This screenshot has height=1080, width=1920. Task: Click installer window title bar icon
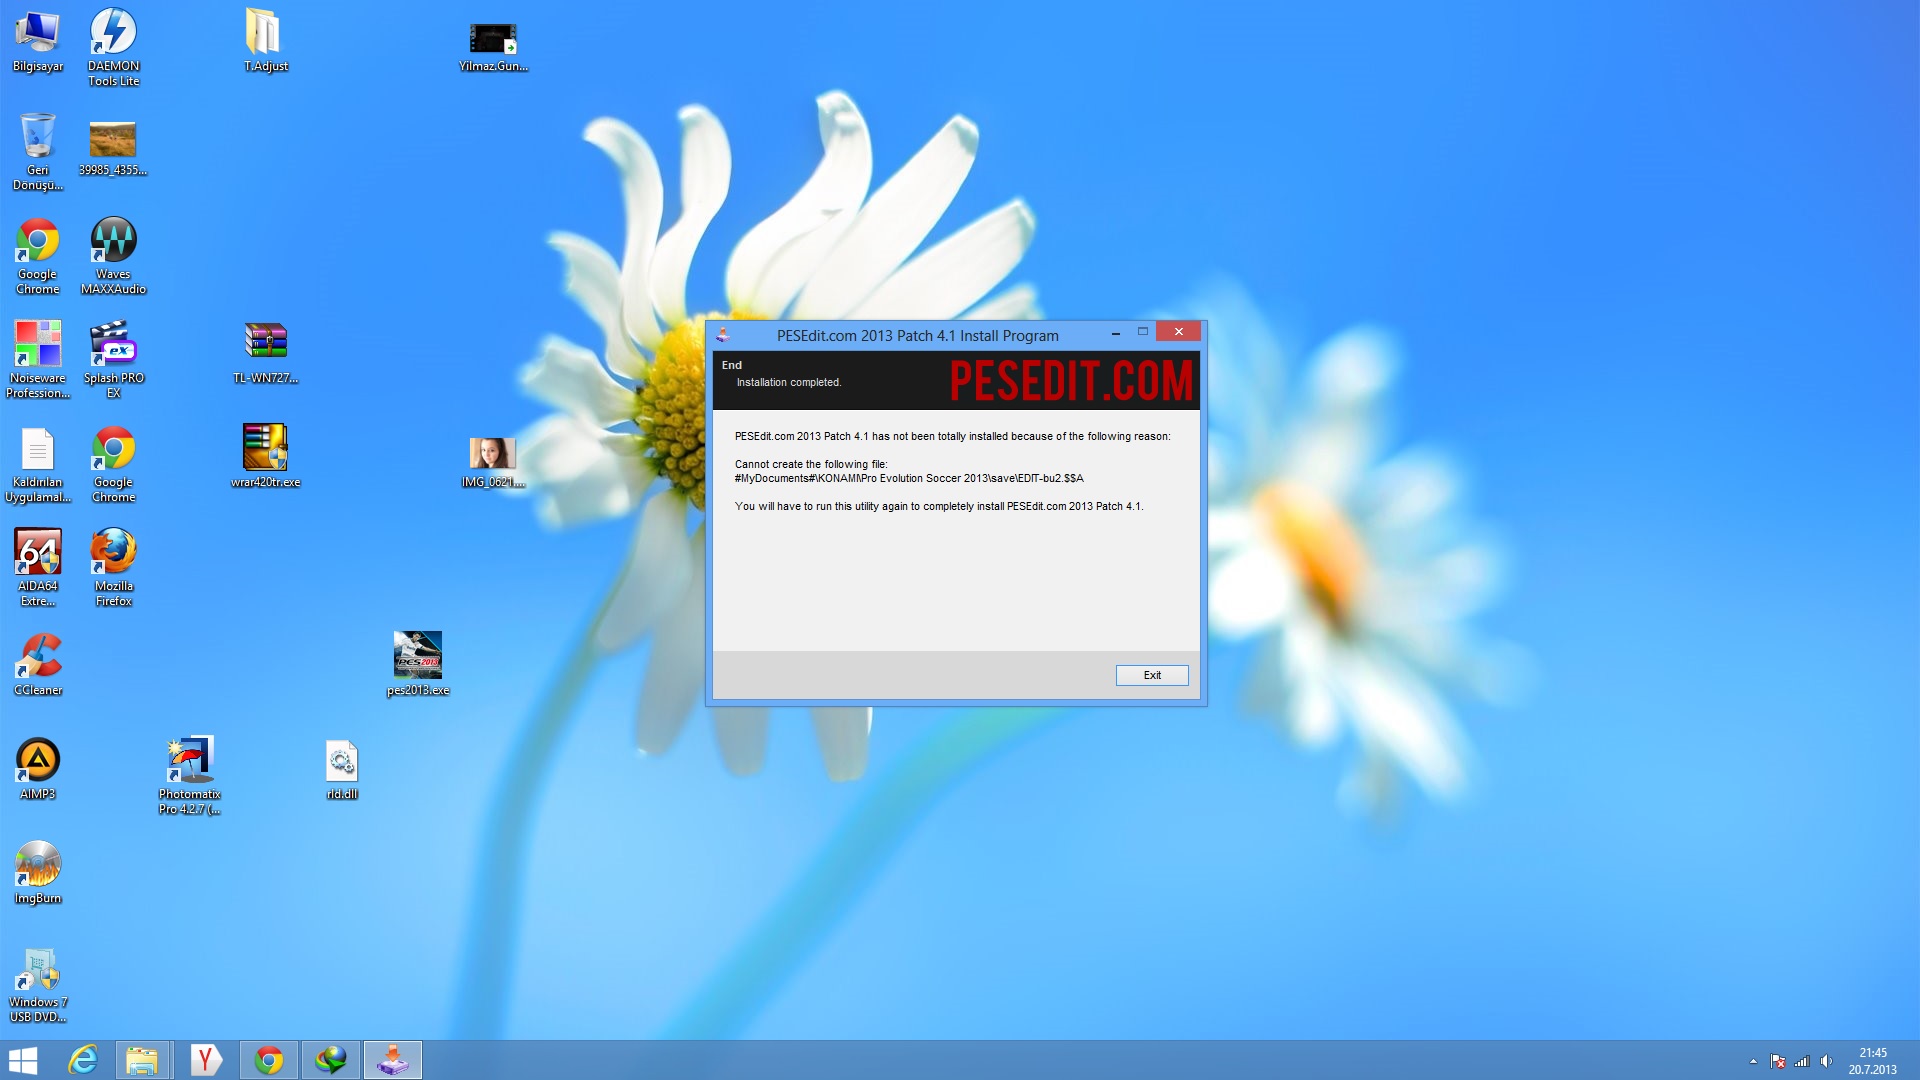click(x=723, y=335)
